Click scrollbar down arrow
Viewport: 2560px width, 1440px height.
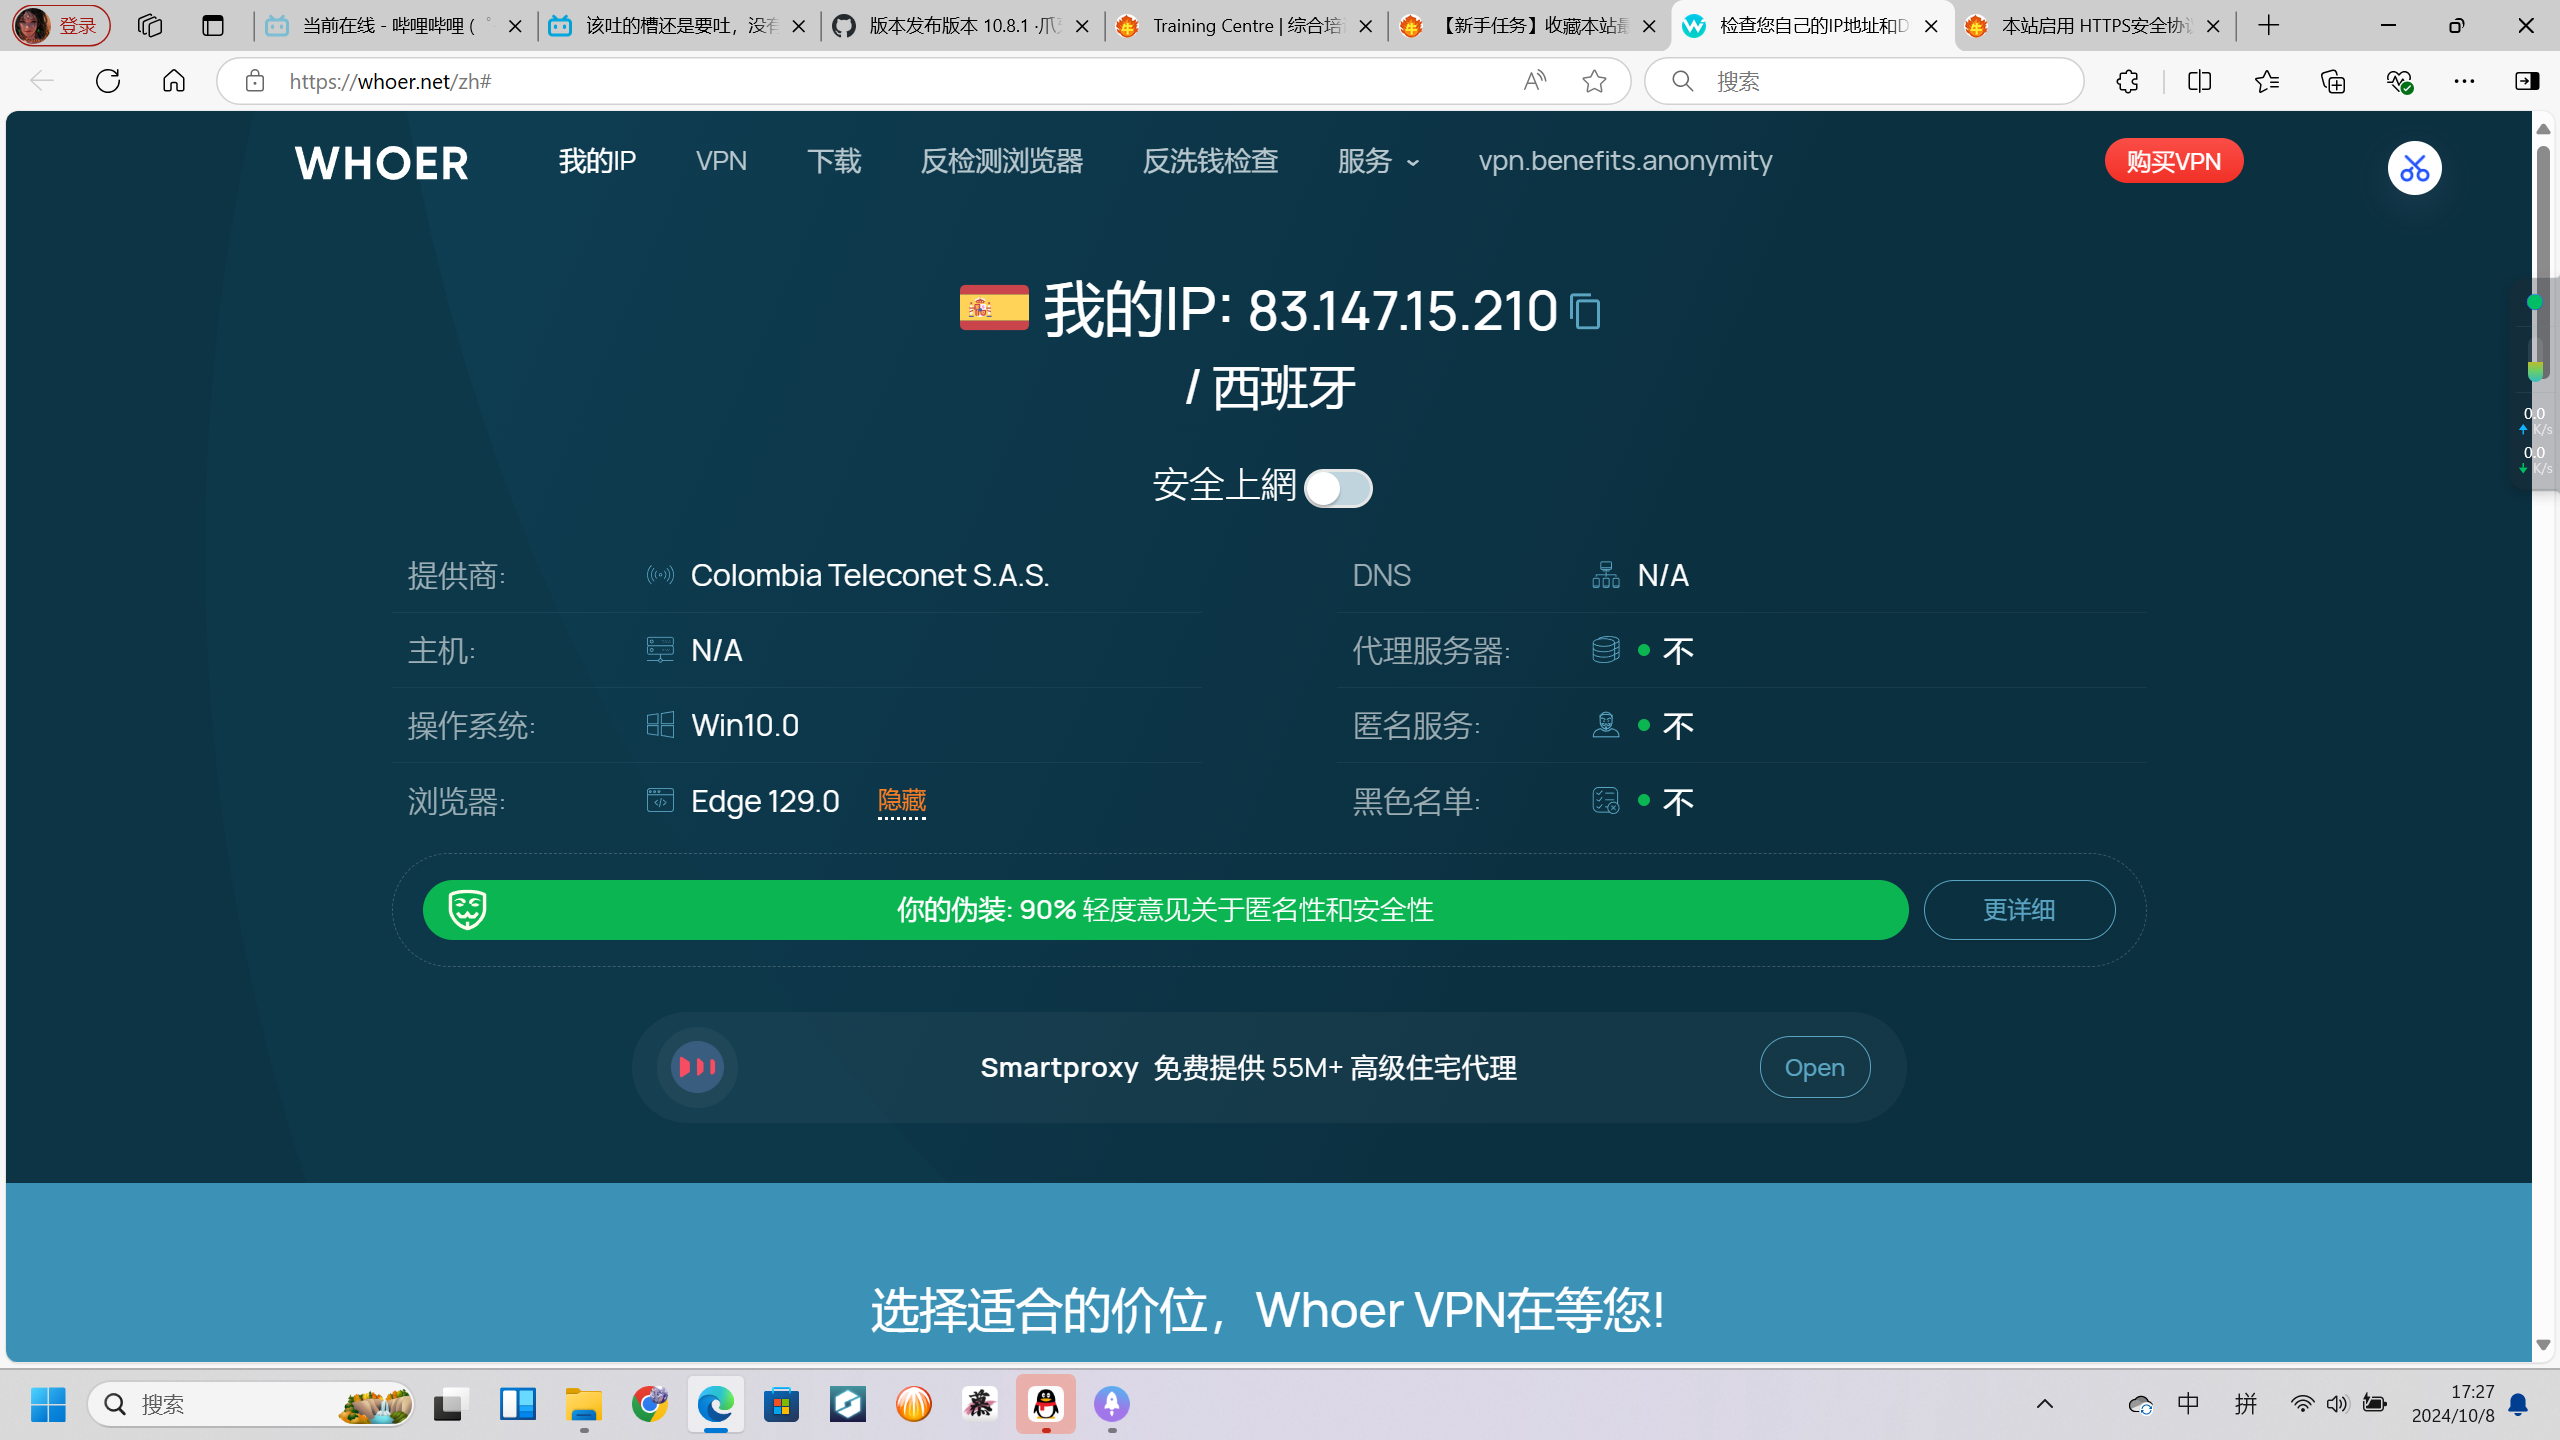click(x=2543, y=1345)
